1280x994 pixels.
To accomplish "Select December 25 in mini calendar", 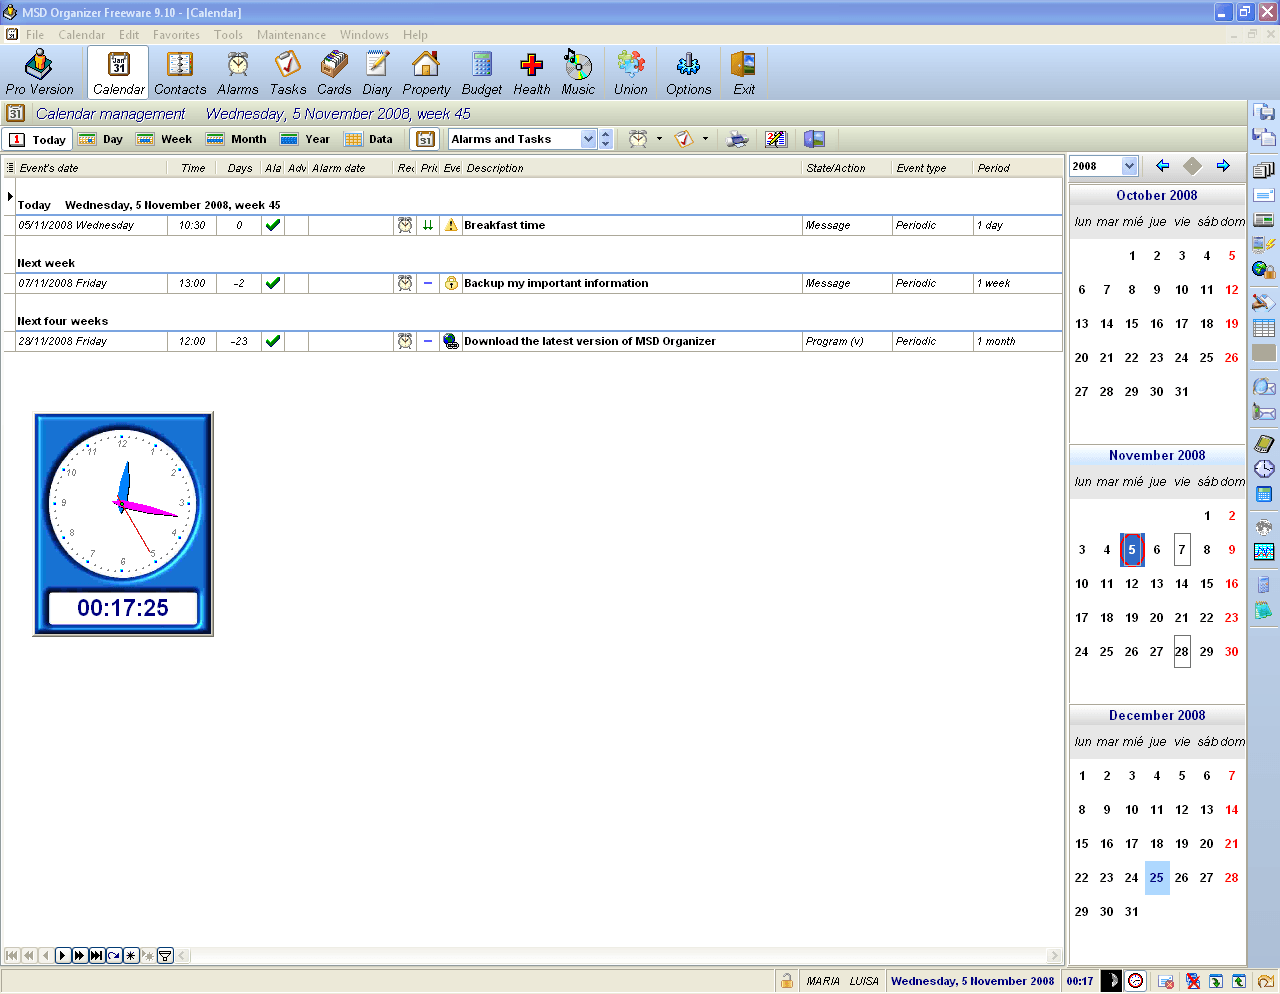I will (1157, 877).
